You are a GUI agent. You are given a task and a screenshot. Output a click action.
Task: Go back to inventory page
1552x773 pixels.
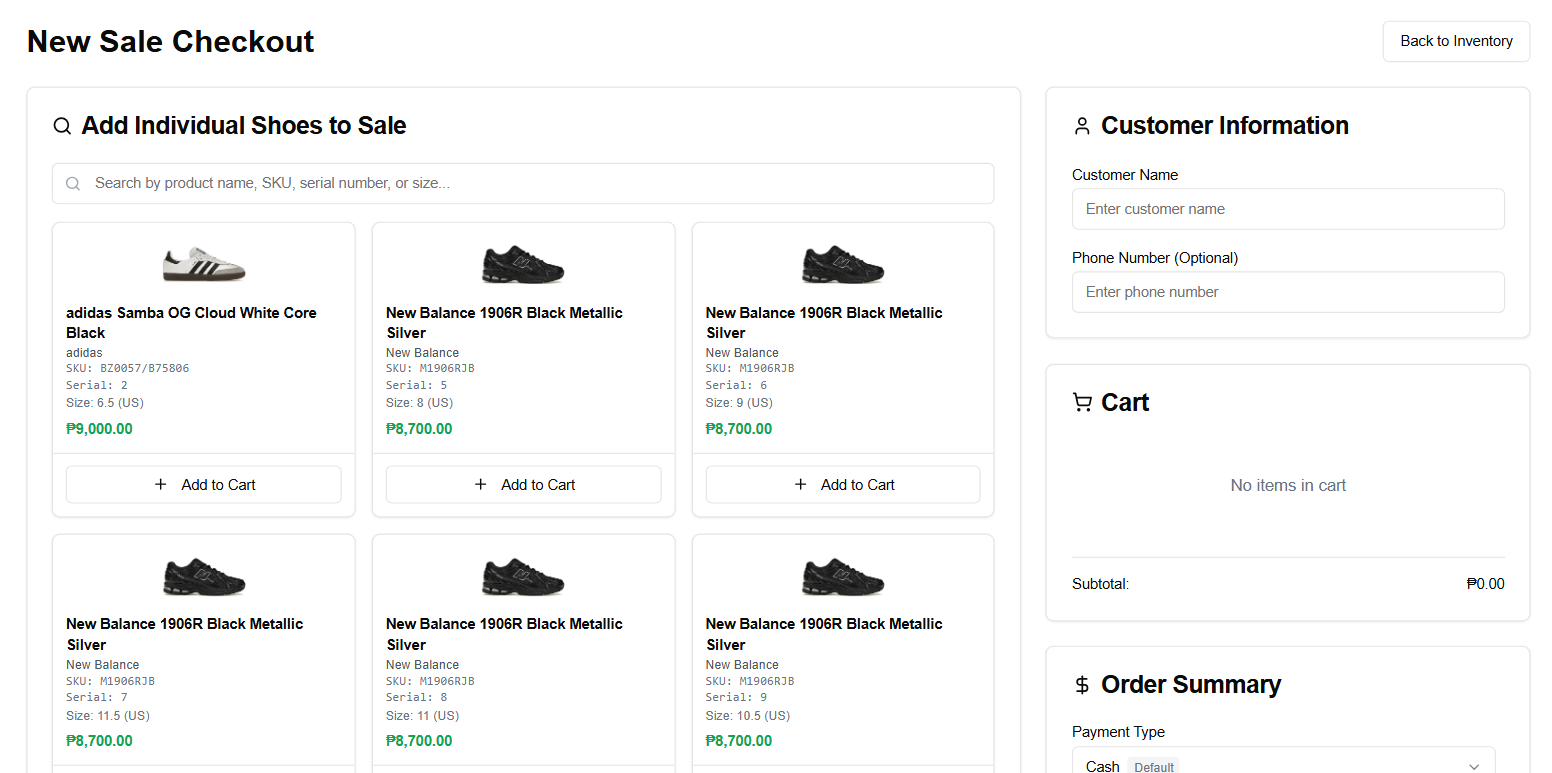point(1456,41)
